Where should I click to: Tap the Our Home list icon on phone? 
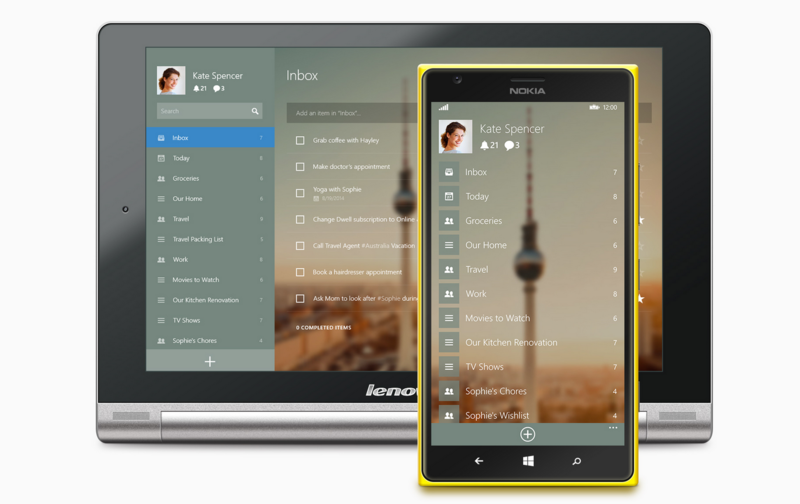point(449,245)
